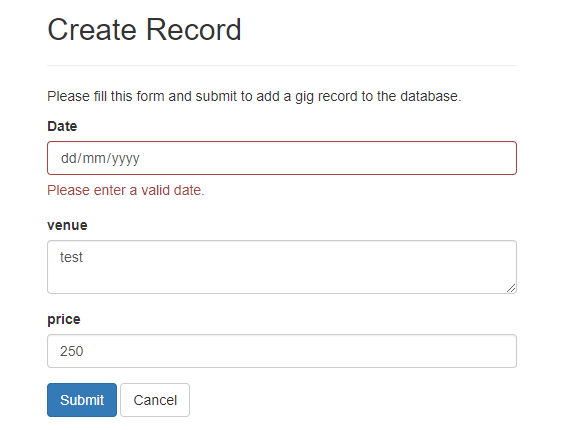Click the form instruction paragraph text
580x430 pixels.
click(x=254, y=96)
